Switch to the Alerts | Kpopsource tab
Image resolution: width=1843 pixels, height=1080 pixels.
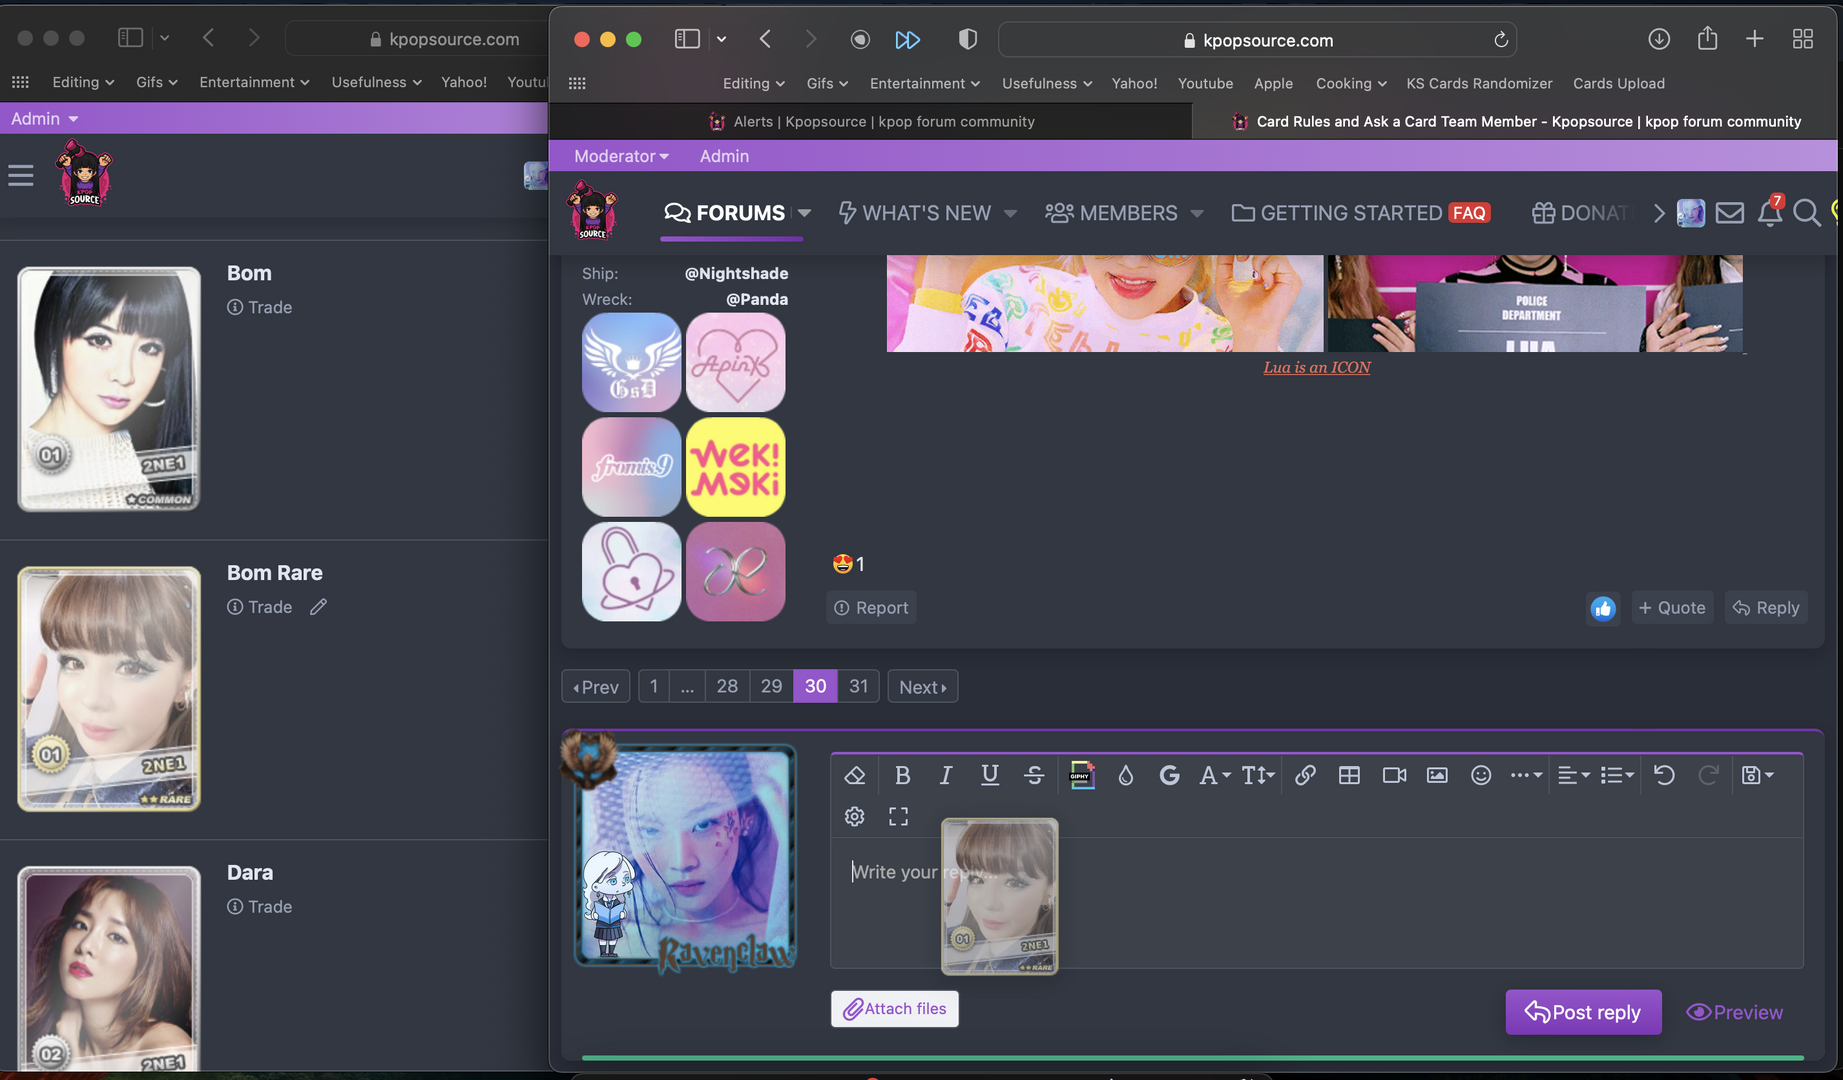871,121
